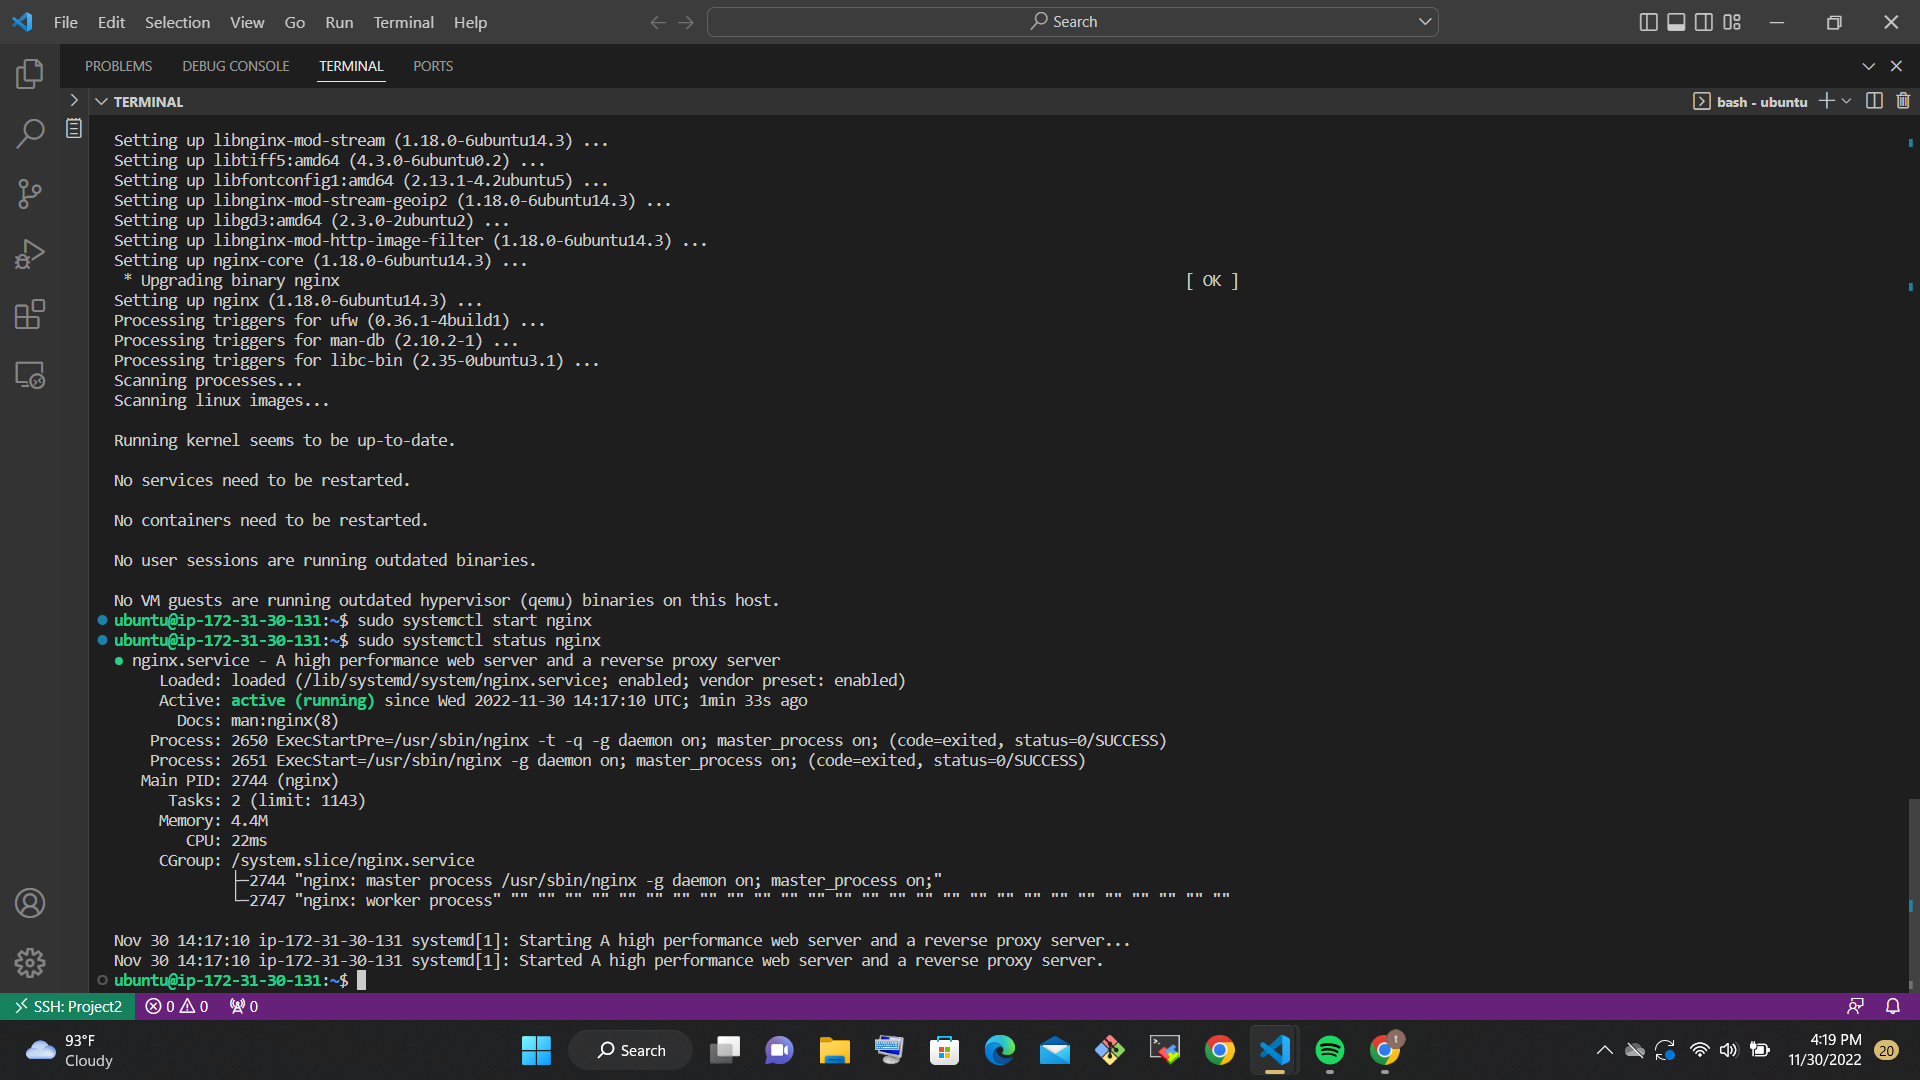Screen dimensions: 1920x1080
Task: Add a new terminal with plus icon
Action: tap(1827, 101)
